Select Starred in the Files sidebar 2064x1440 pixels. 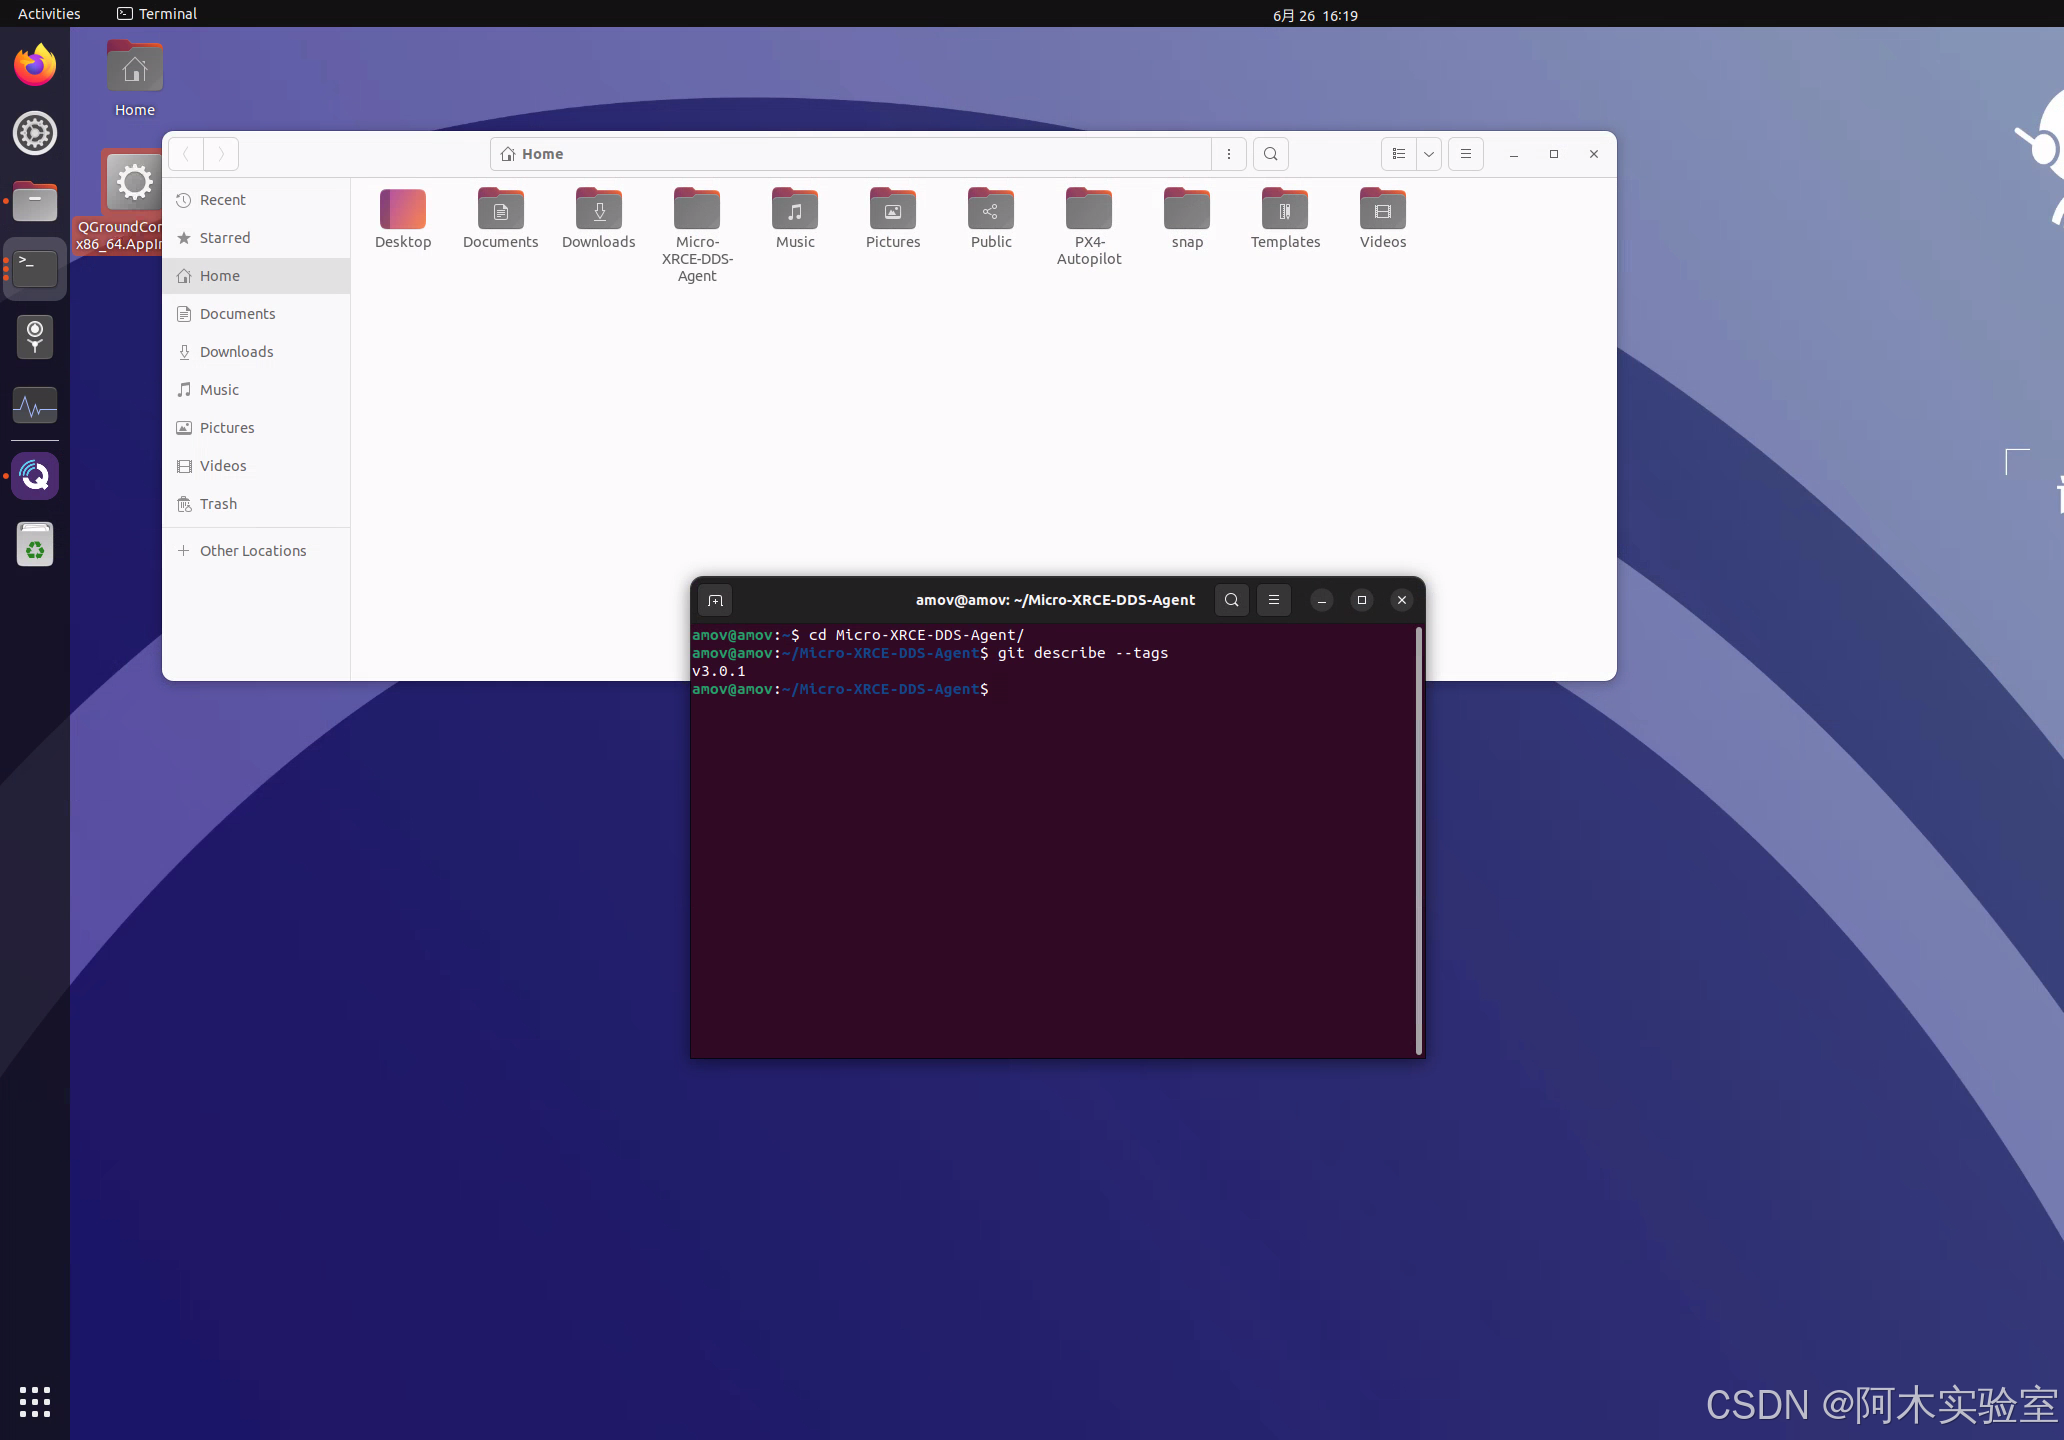pyautogui.click(x=256, y=238)
